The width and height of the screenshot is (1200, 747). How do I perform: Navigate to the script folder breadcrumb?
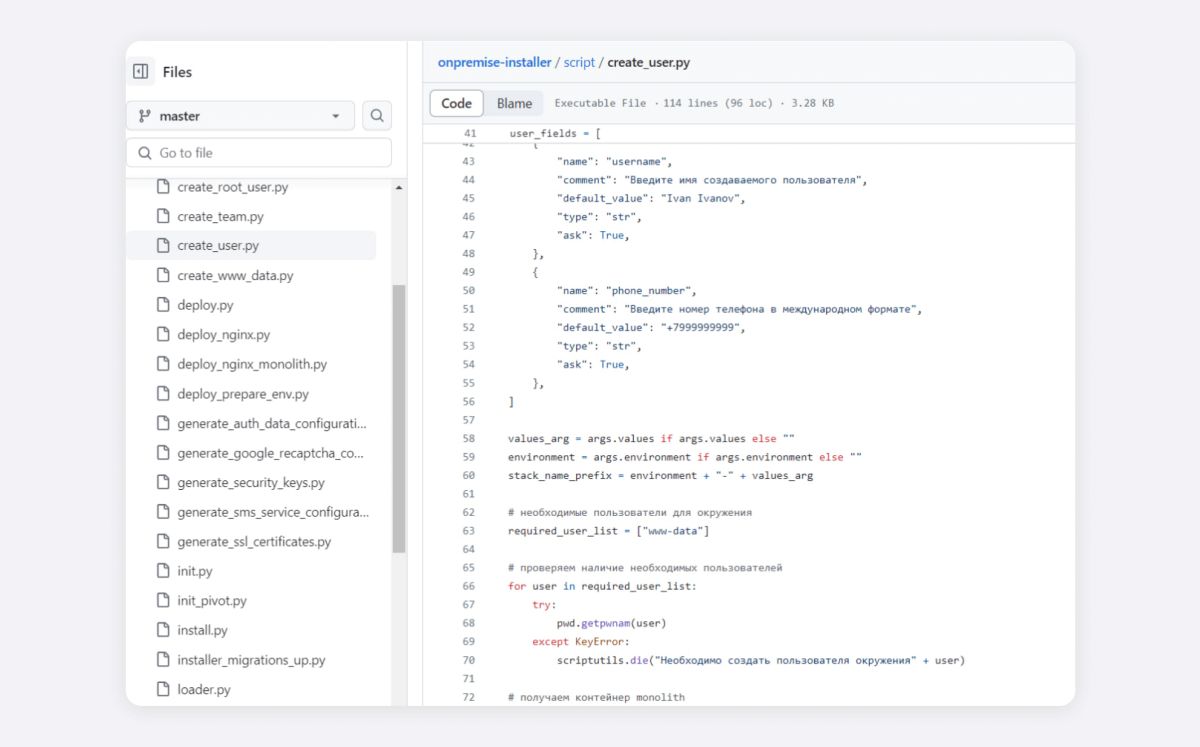[x=579, y=62]
